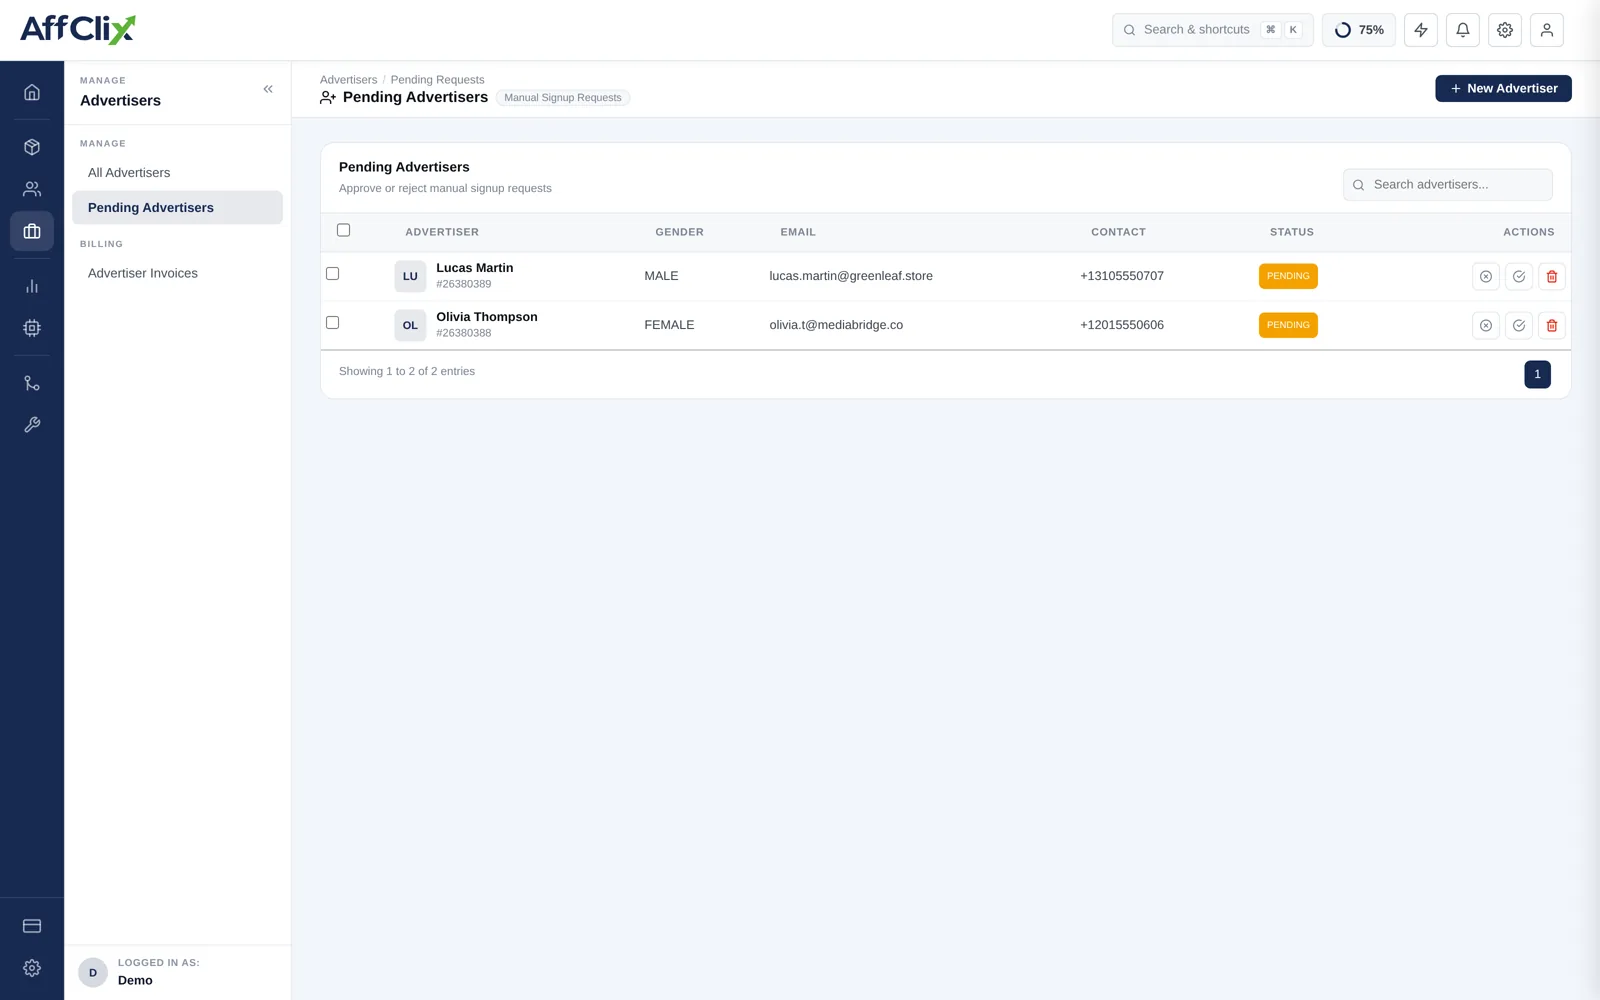Go to All Advertisers
The width and height of the screenshot is (1600, 1000).
click(177, 173)
